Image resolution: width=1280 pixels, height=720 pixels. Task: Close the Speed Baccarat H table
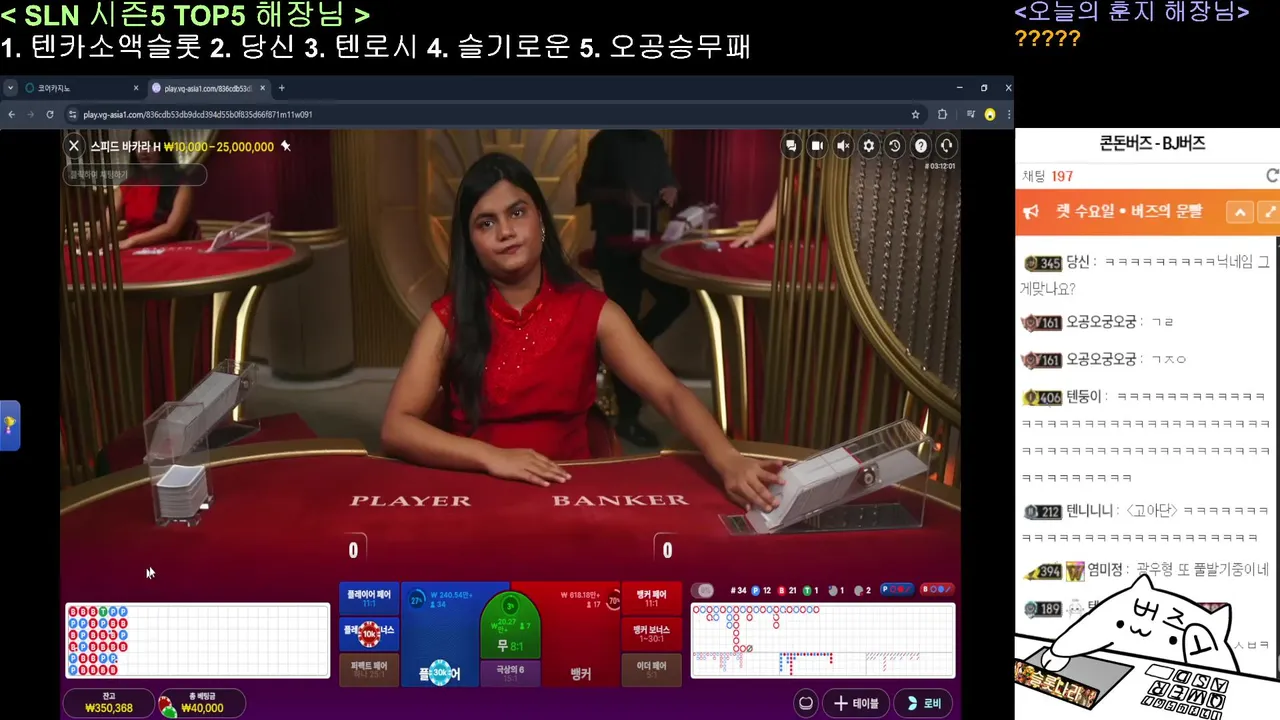(x=74, y=146)
